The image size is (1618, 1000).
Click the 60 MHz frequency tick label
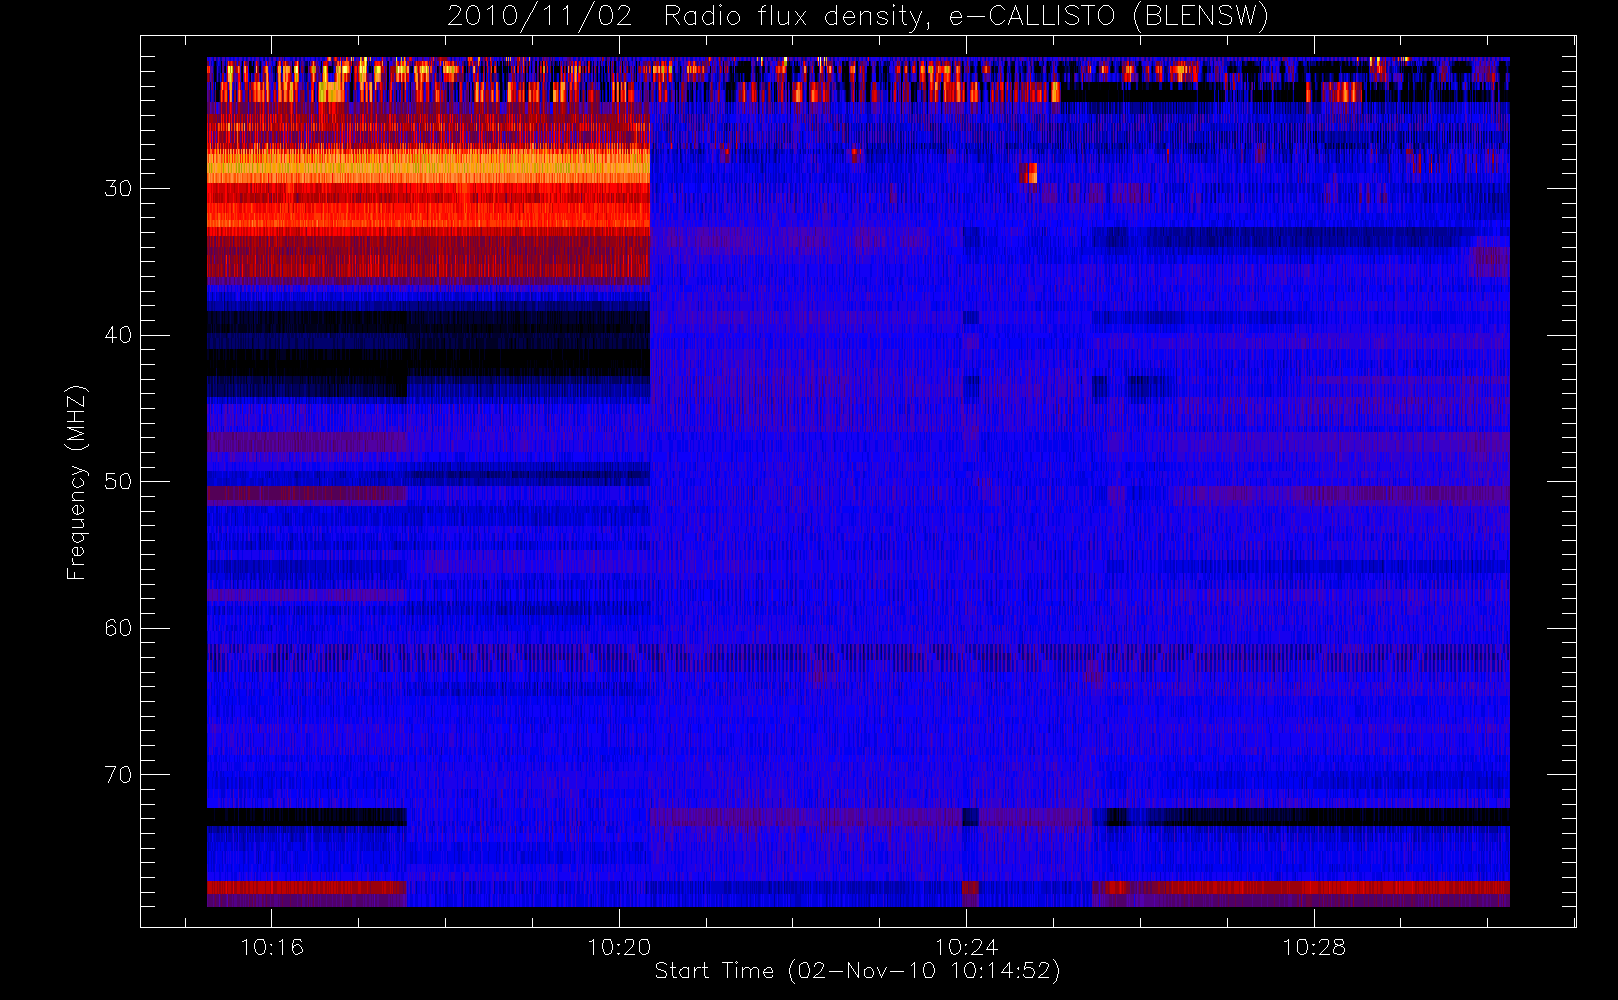pyautogui.click(x=118, y=628)
